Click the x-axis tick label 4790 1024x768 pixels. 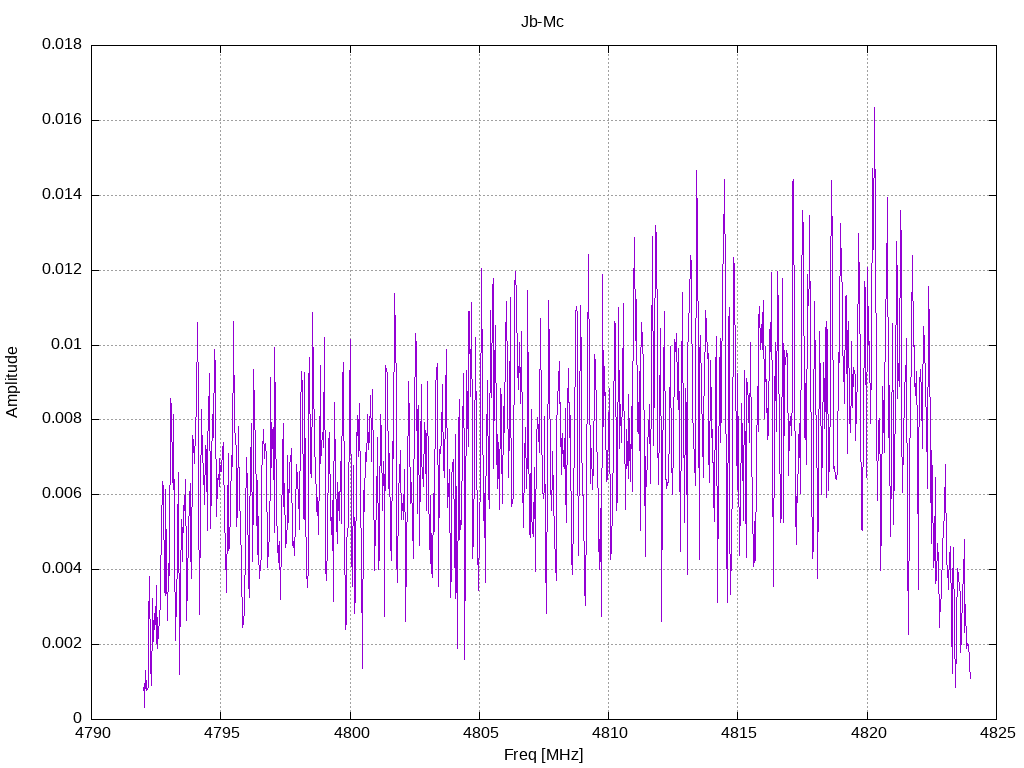pyautogui.click(x=92, y=733)
